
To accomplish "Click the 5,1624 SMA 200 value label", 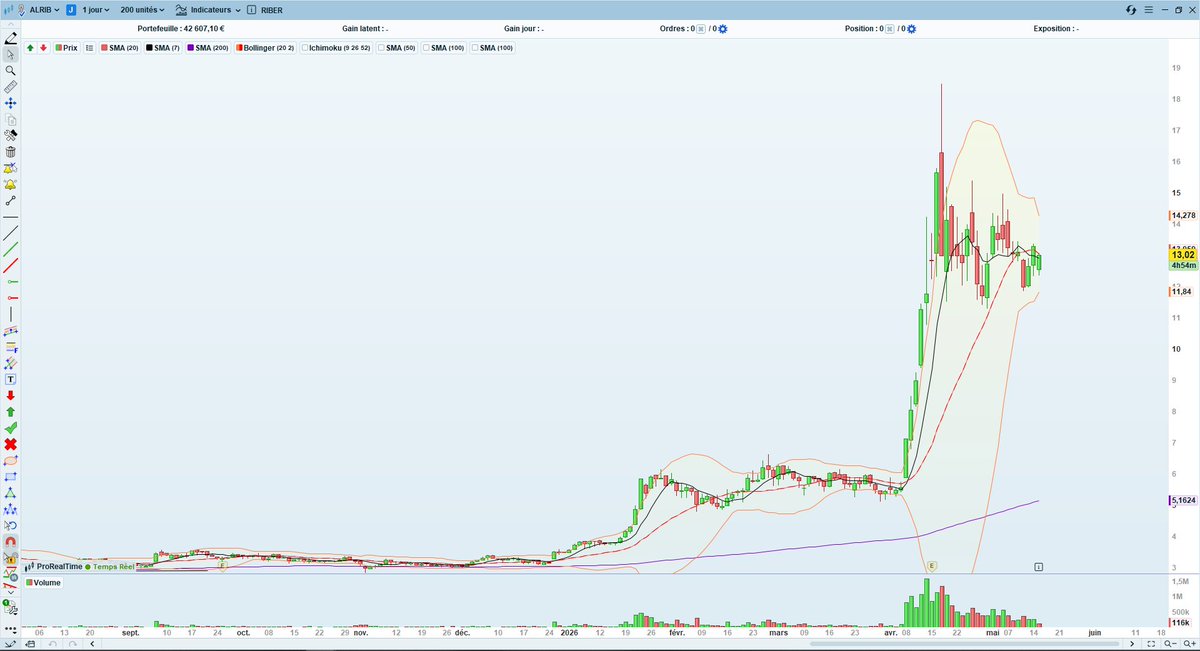I will (1181, 500).
